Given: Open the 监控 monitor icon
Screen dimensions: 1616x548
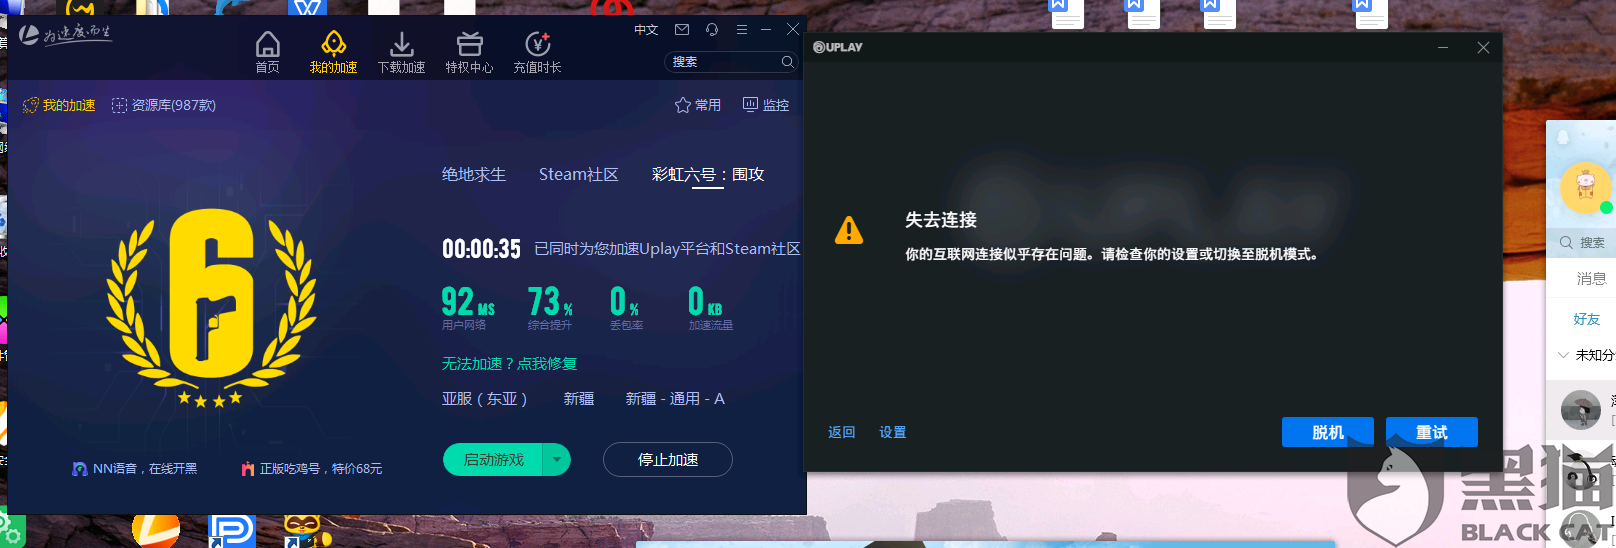Looking at the screenshot, I should click(x=750, y=104).
